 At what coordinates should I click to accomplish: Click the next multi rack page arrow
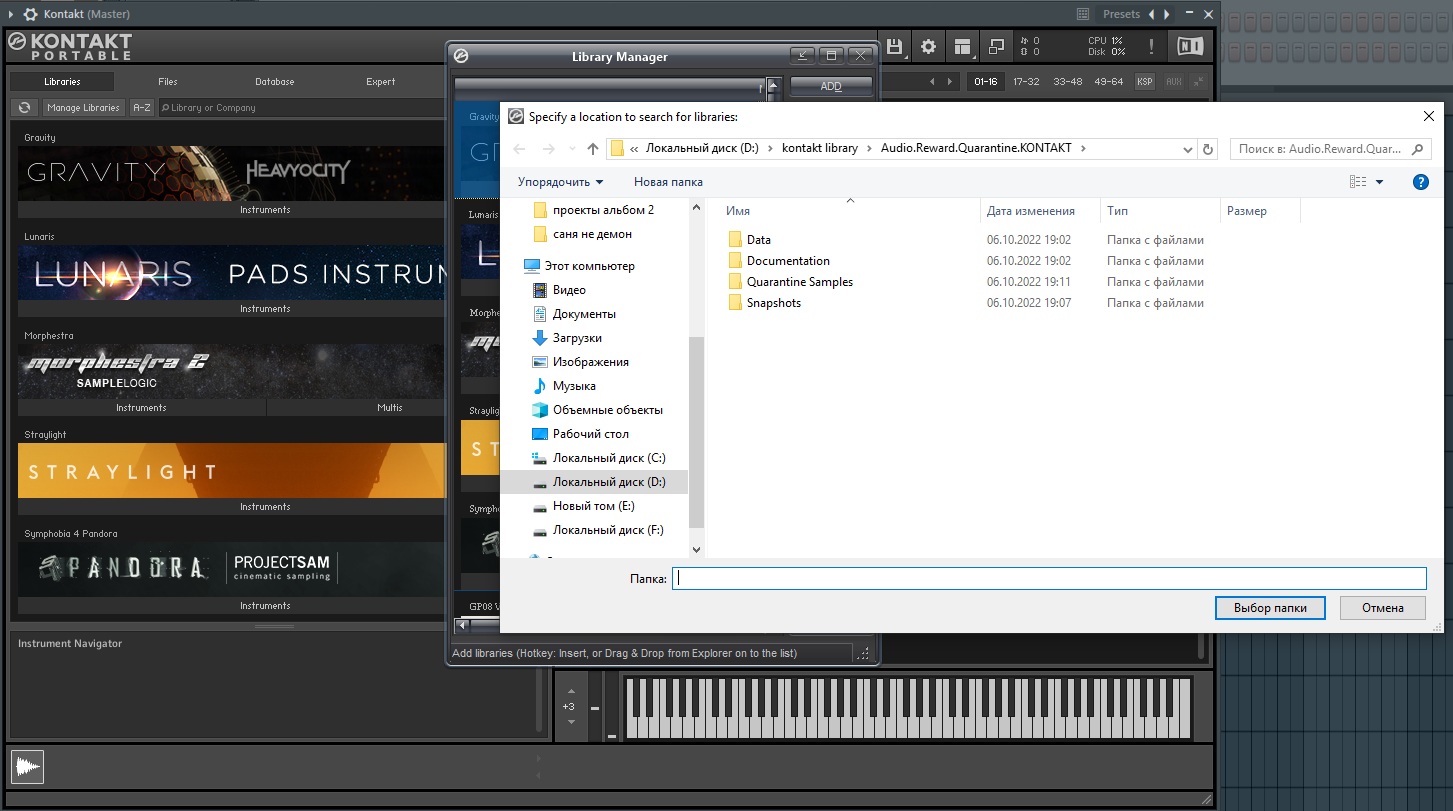(x=950, y=81)
